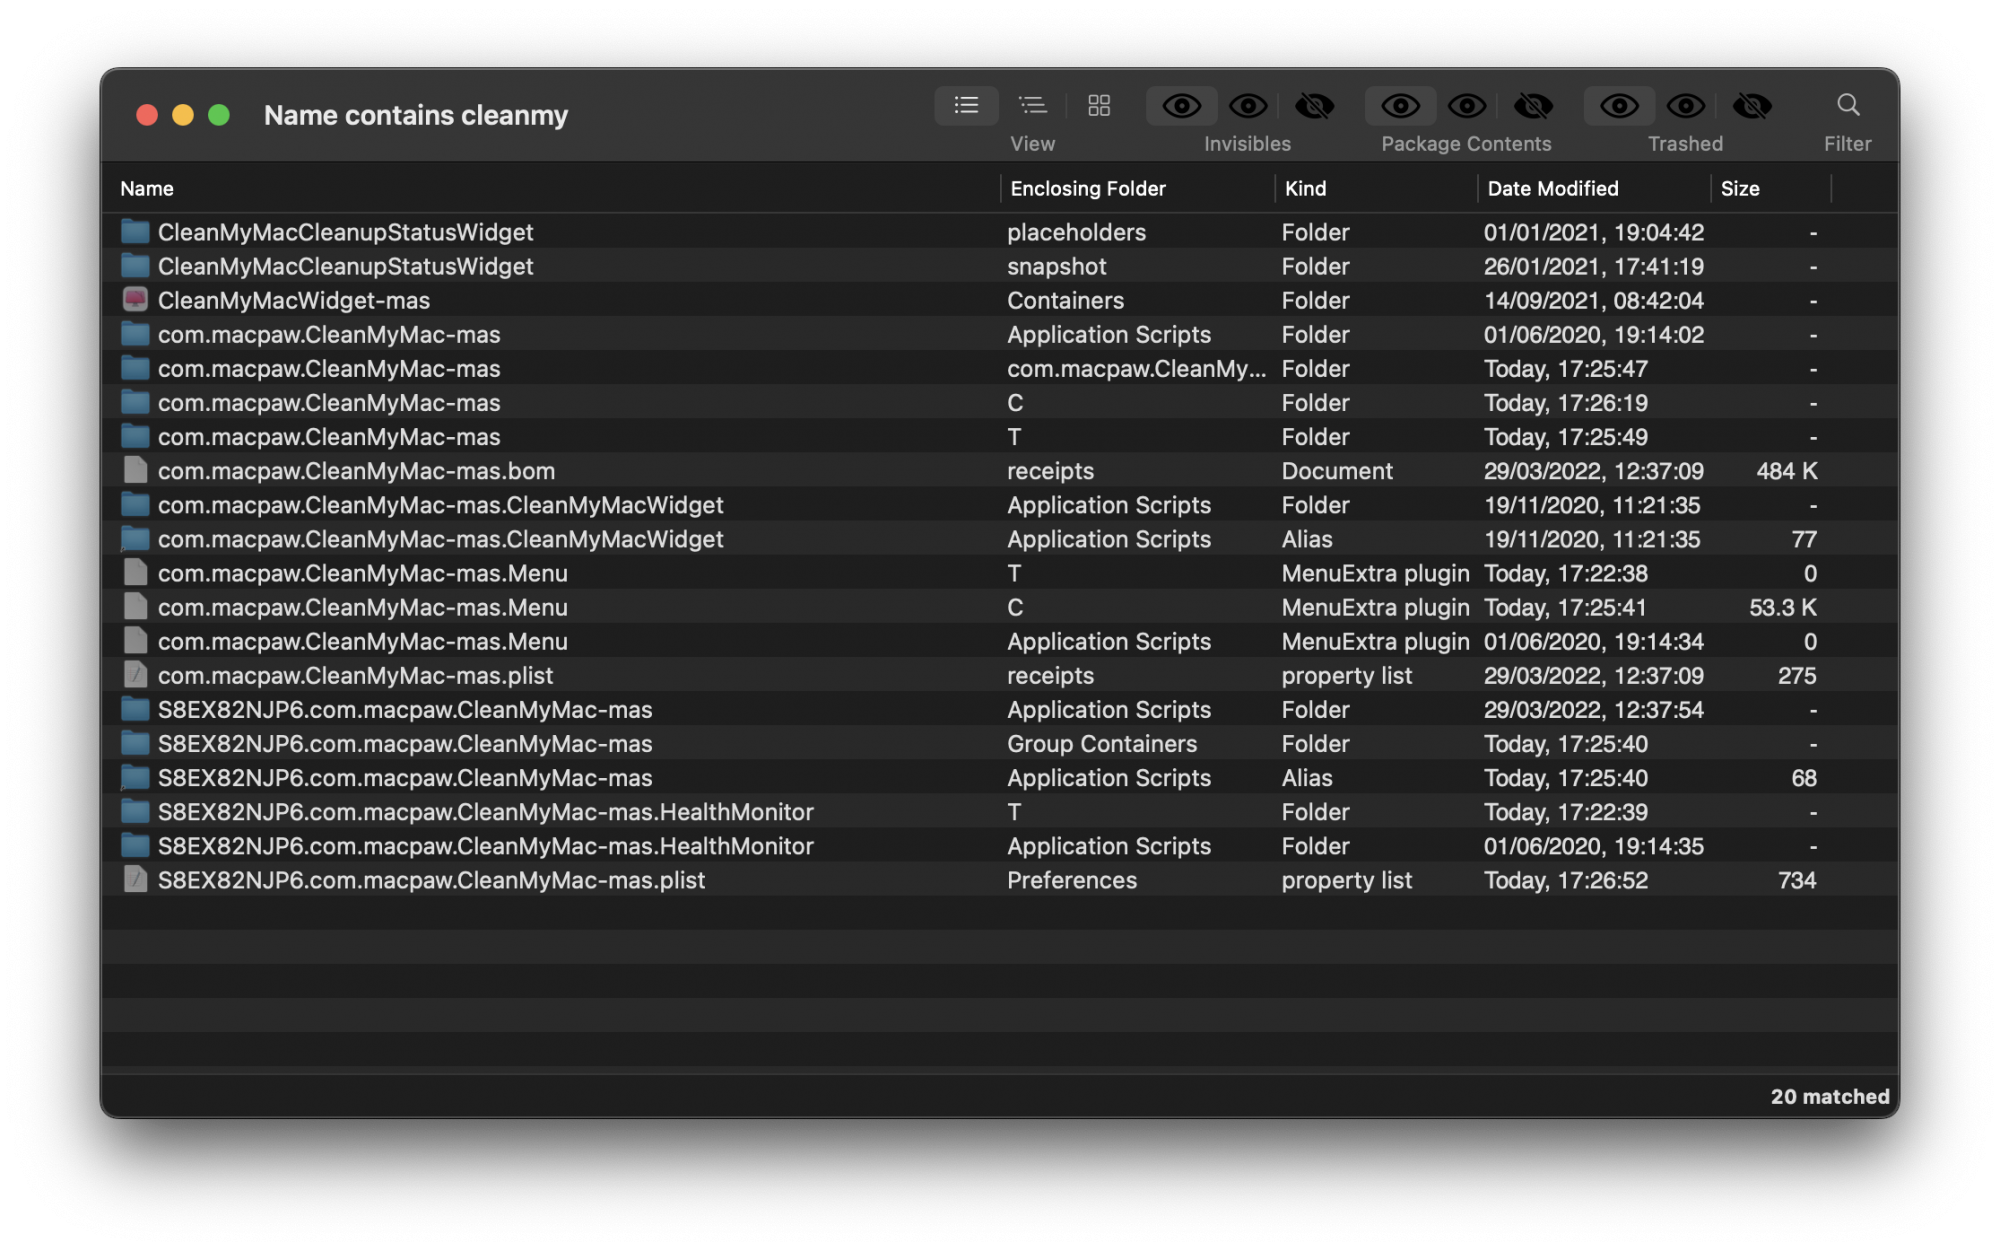Click folder icon of com.macpaw.CleanMyMac-mas in C

pyautogui.click(x=135, y=402)
